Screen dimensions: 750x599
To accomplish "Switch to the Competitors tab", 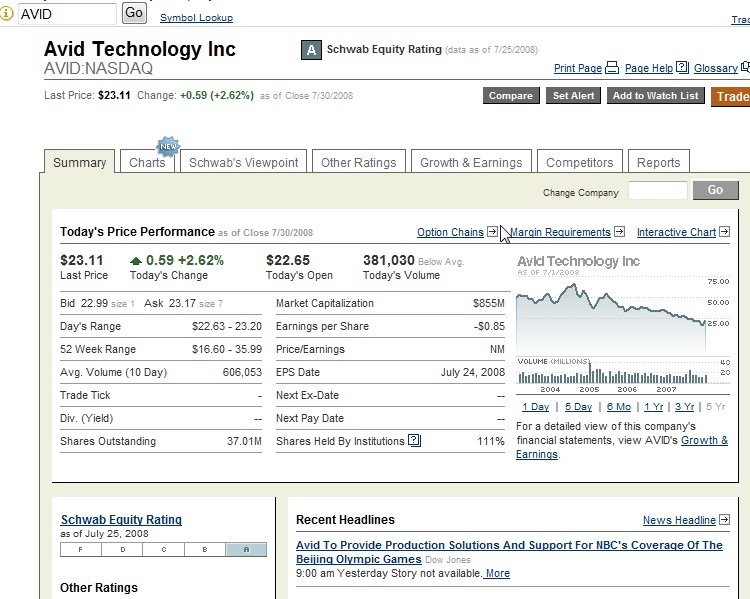I will (x=580, y=163).
